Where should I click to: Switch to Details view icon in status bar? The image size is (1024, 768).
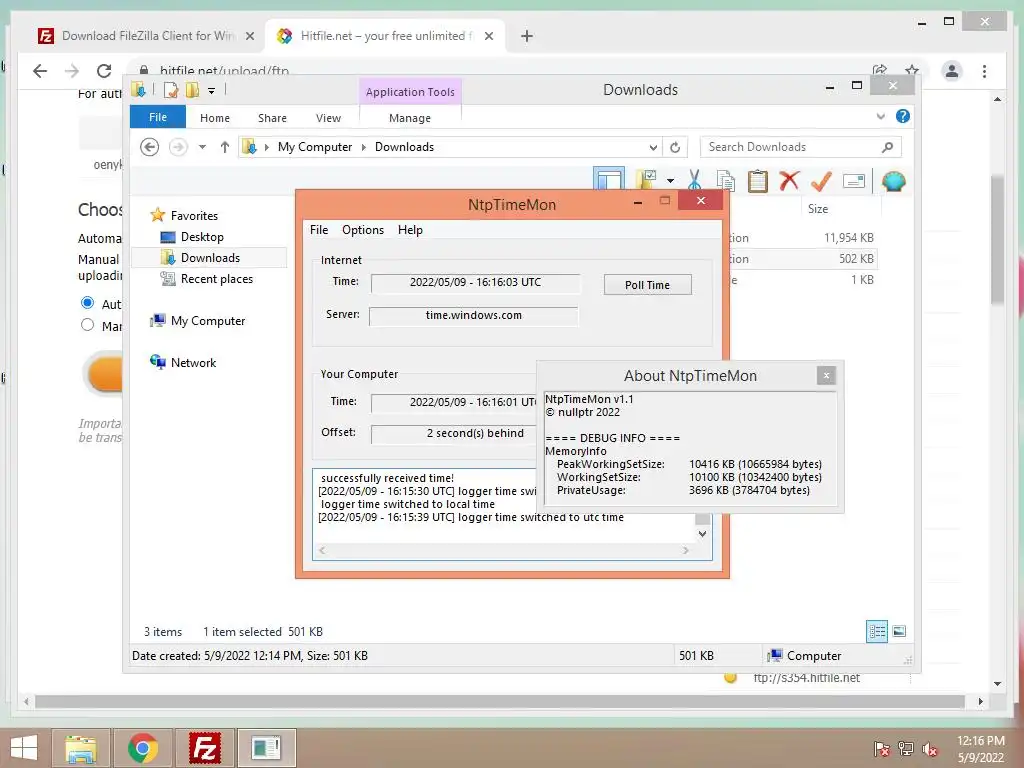coord(877,631)
